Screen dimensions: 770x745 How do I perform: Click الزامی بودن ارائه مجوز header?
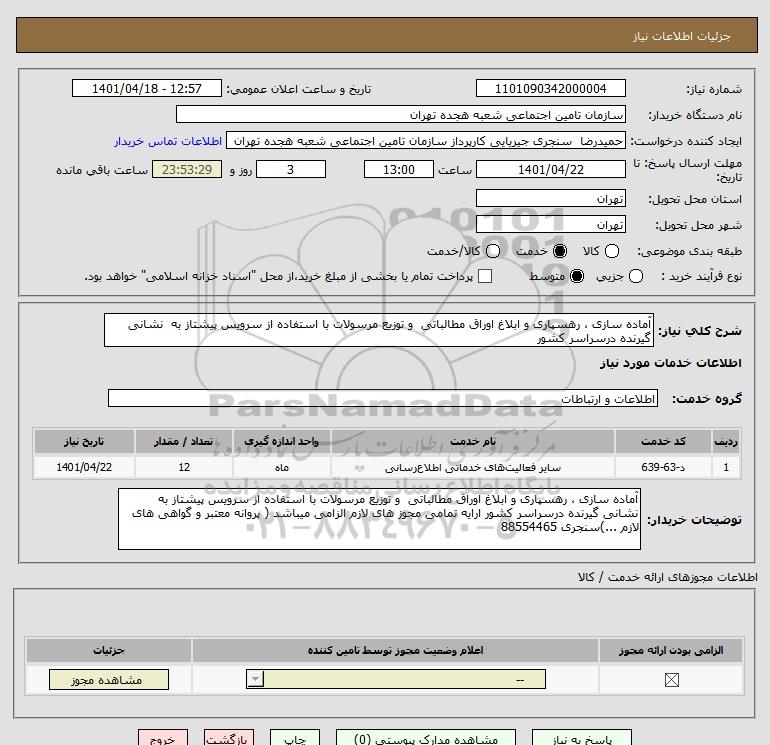[671, 650]
